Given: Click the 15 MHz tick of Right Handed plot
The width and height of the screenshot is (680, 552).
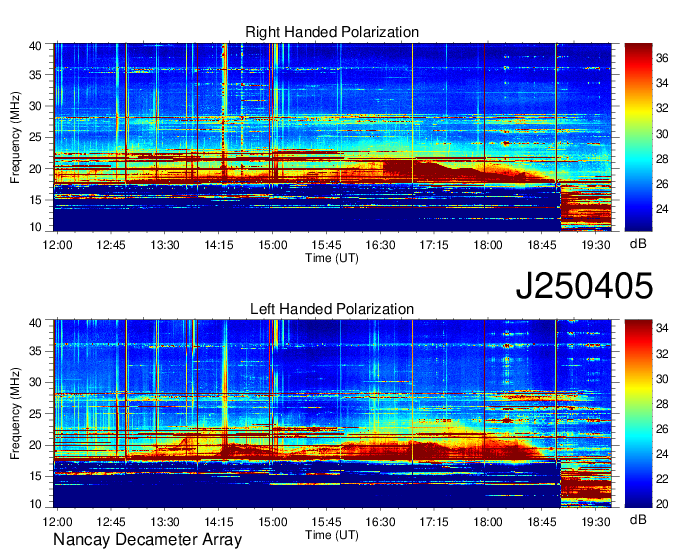Looking at the screenshot, I should (x=36, y=199).
